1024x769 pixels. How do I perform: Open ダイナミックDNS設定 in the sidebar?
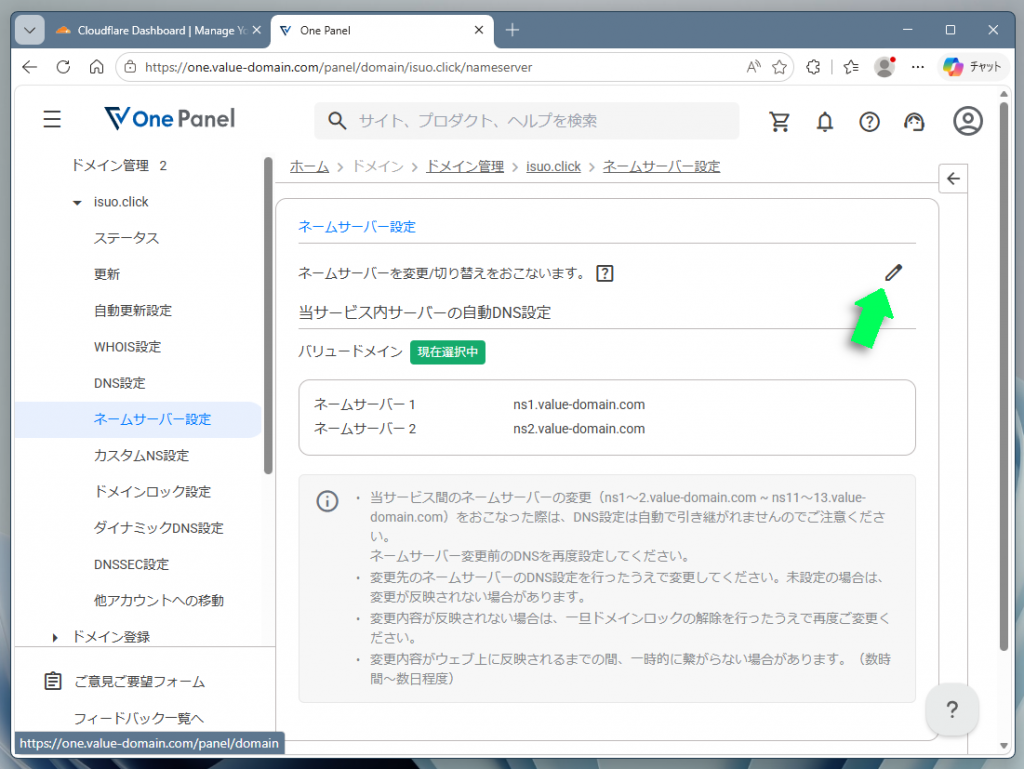pos(159,528)
